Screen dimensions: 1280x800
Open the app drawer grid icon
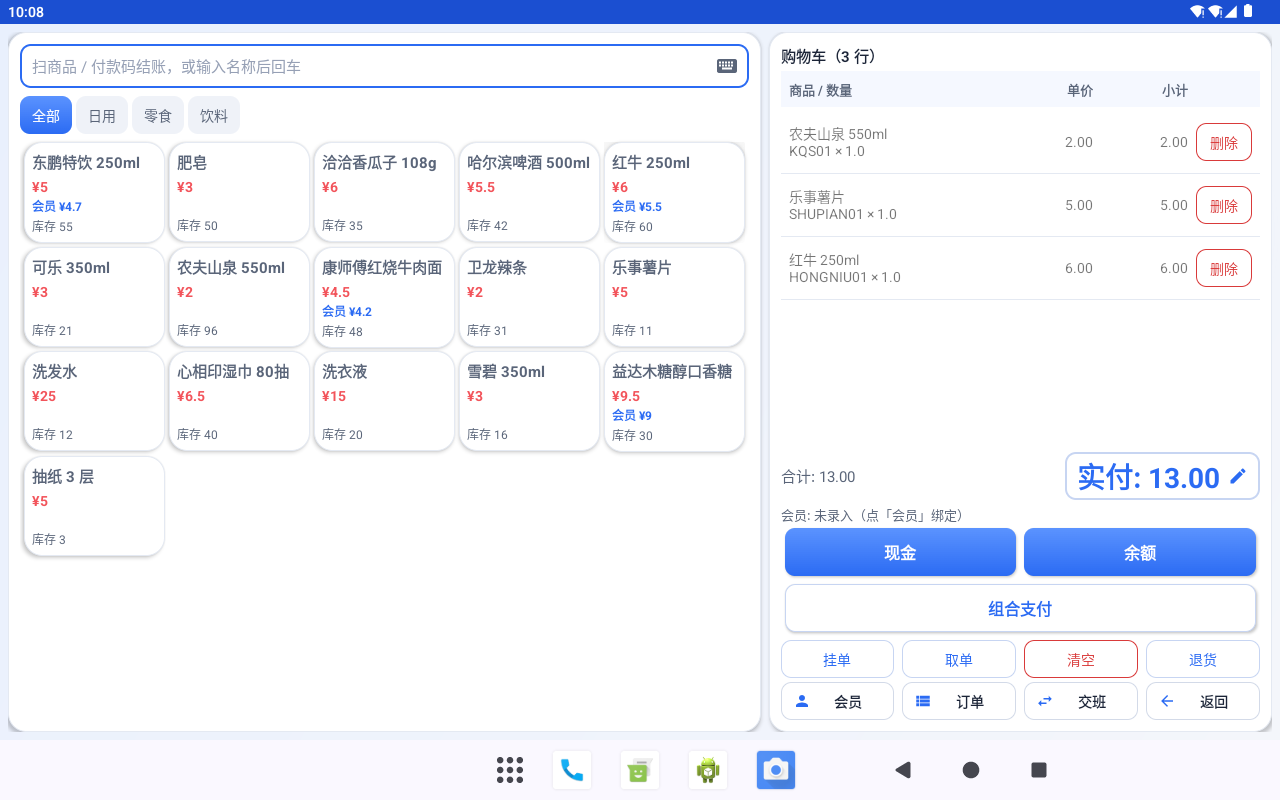[x=510, y=770]
